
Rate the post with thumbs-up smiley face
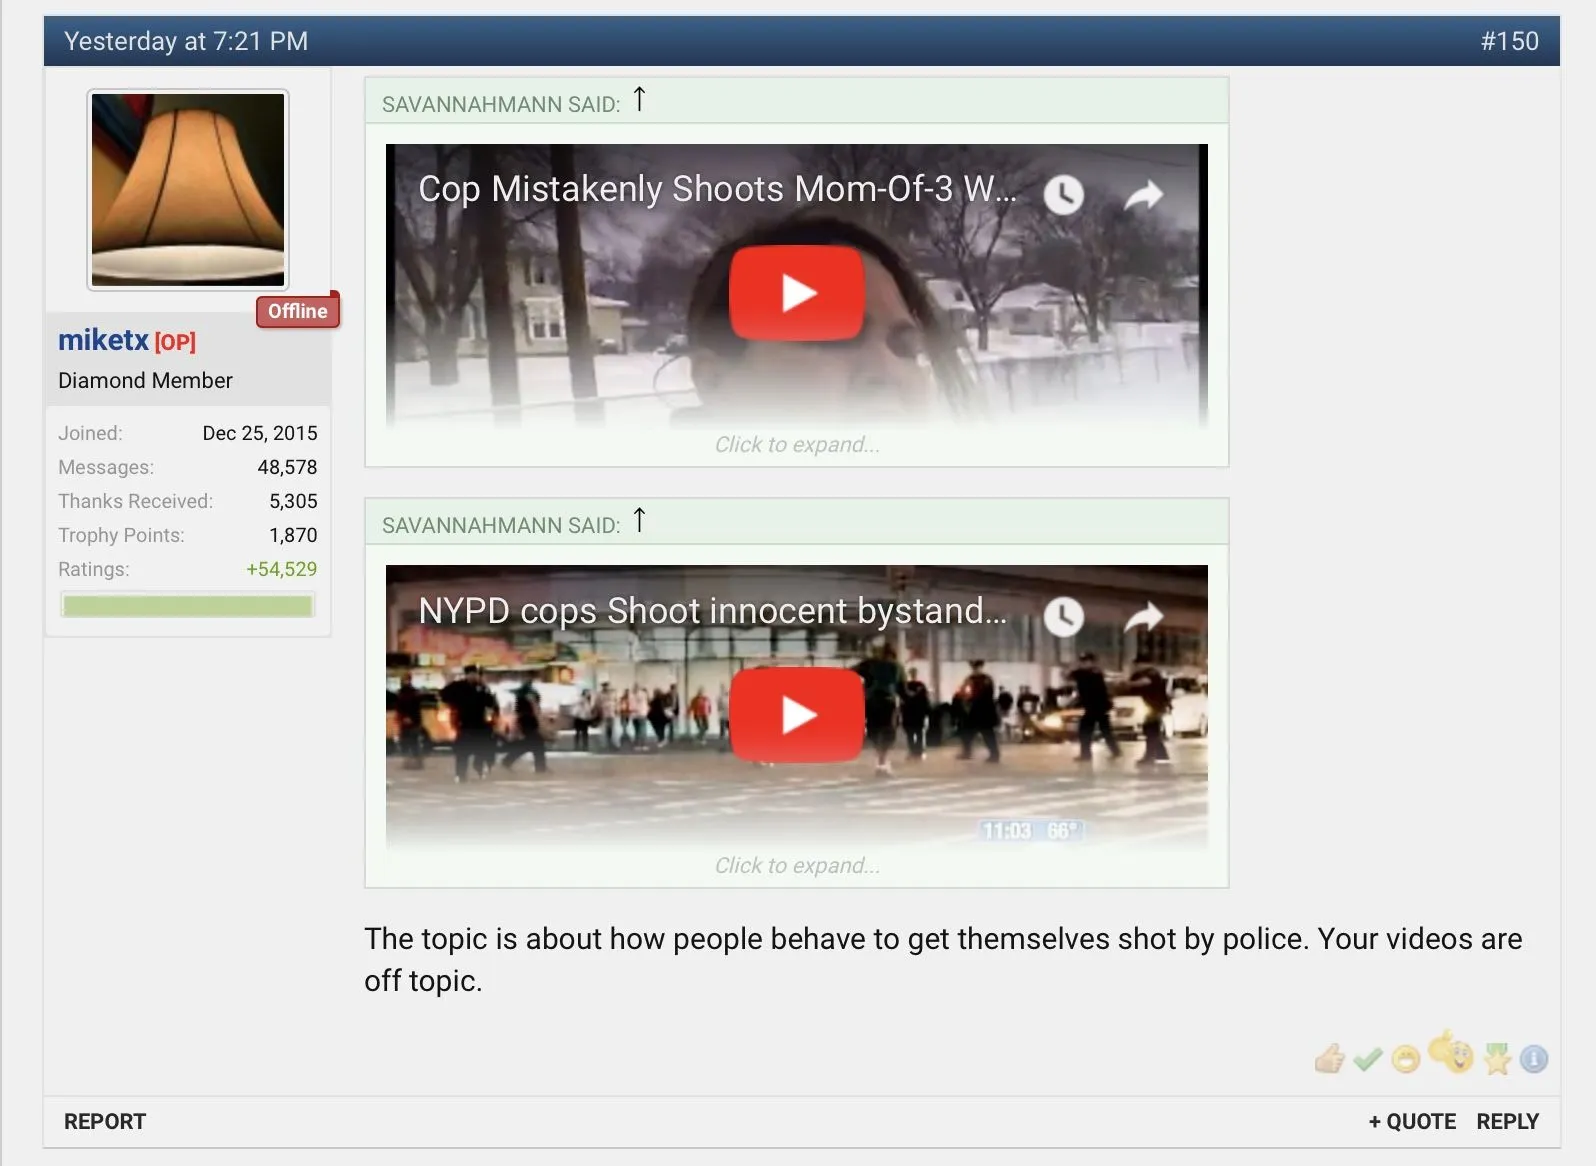click(1451, 1052)
